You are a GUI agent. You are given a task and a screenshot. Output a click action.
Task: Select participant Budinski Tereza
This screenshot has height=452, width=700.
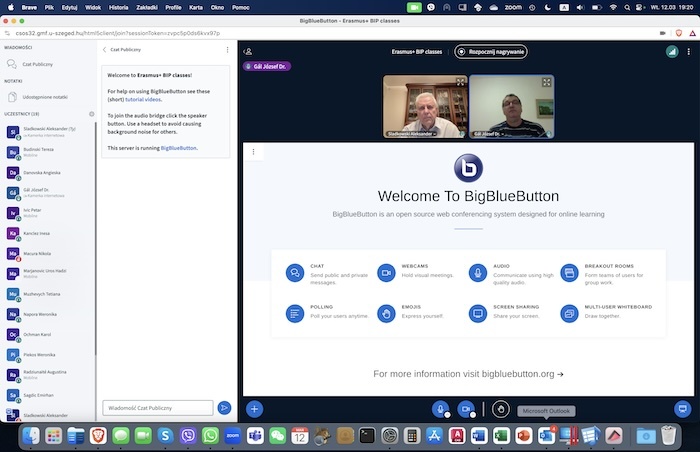click(49, 152)
